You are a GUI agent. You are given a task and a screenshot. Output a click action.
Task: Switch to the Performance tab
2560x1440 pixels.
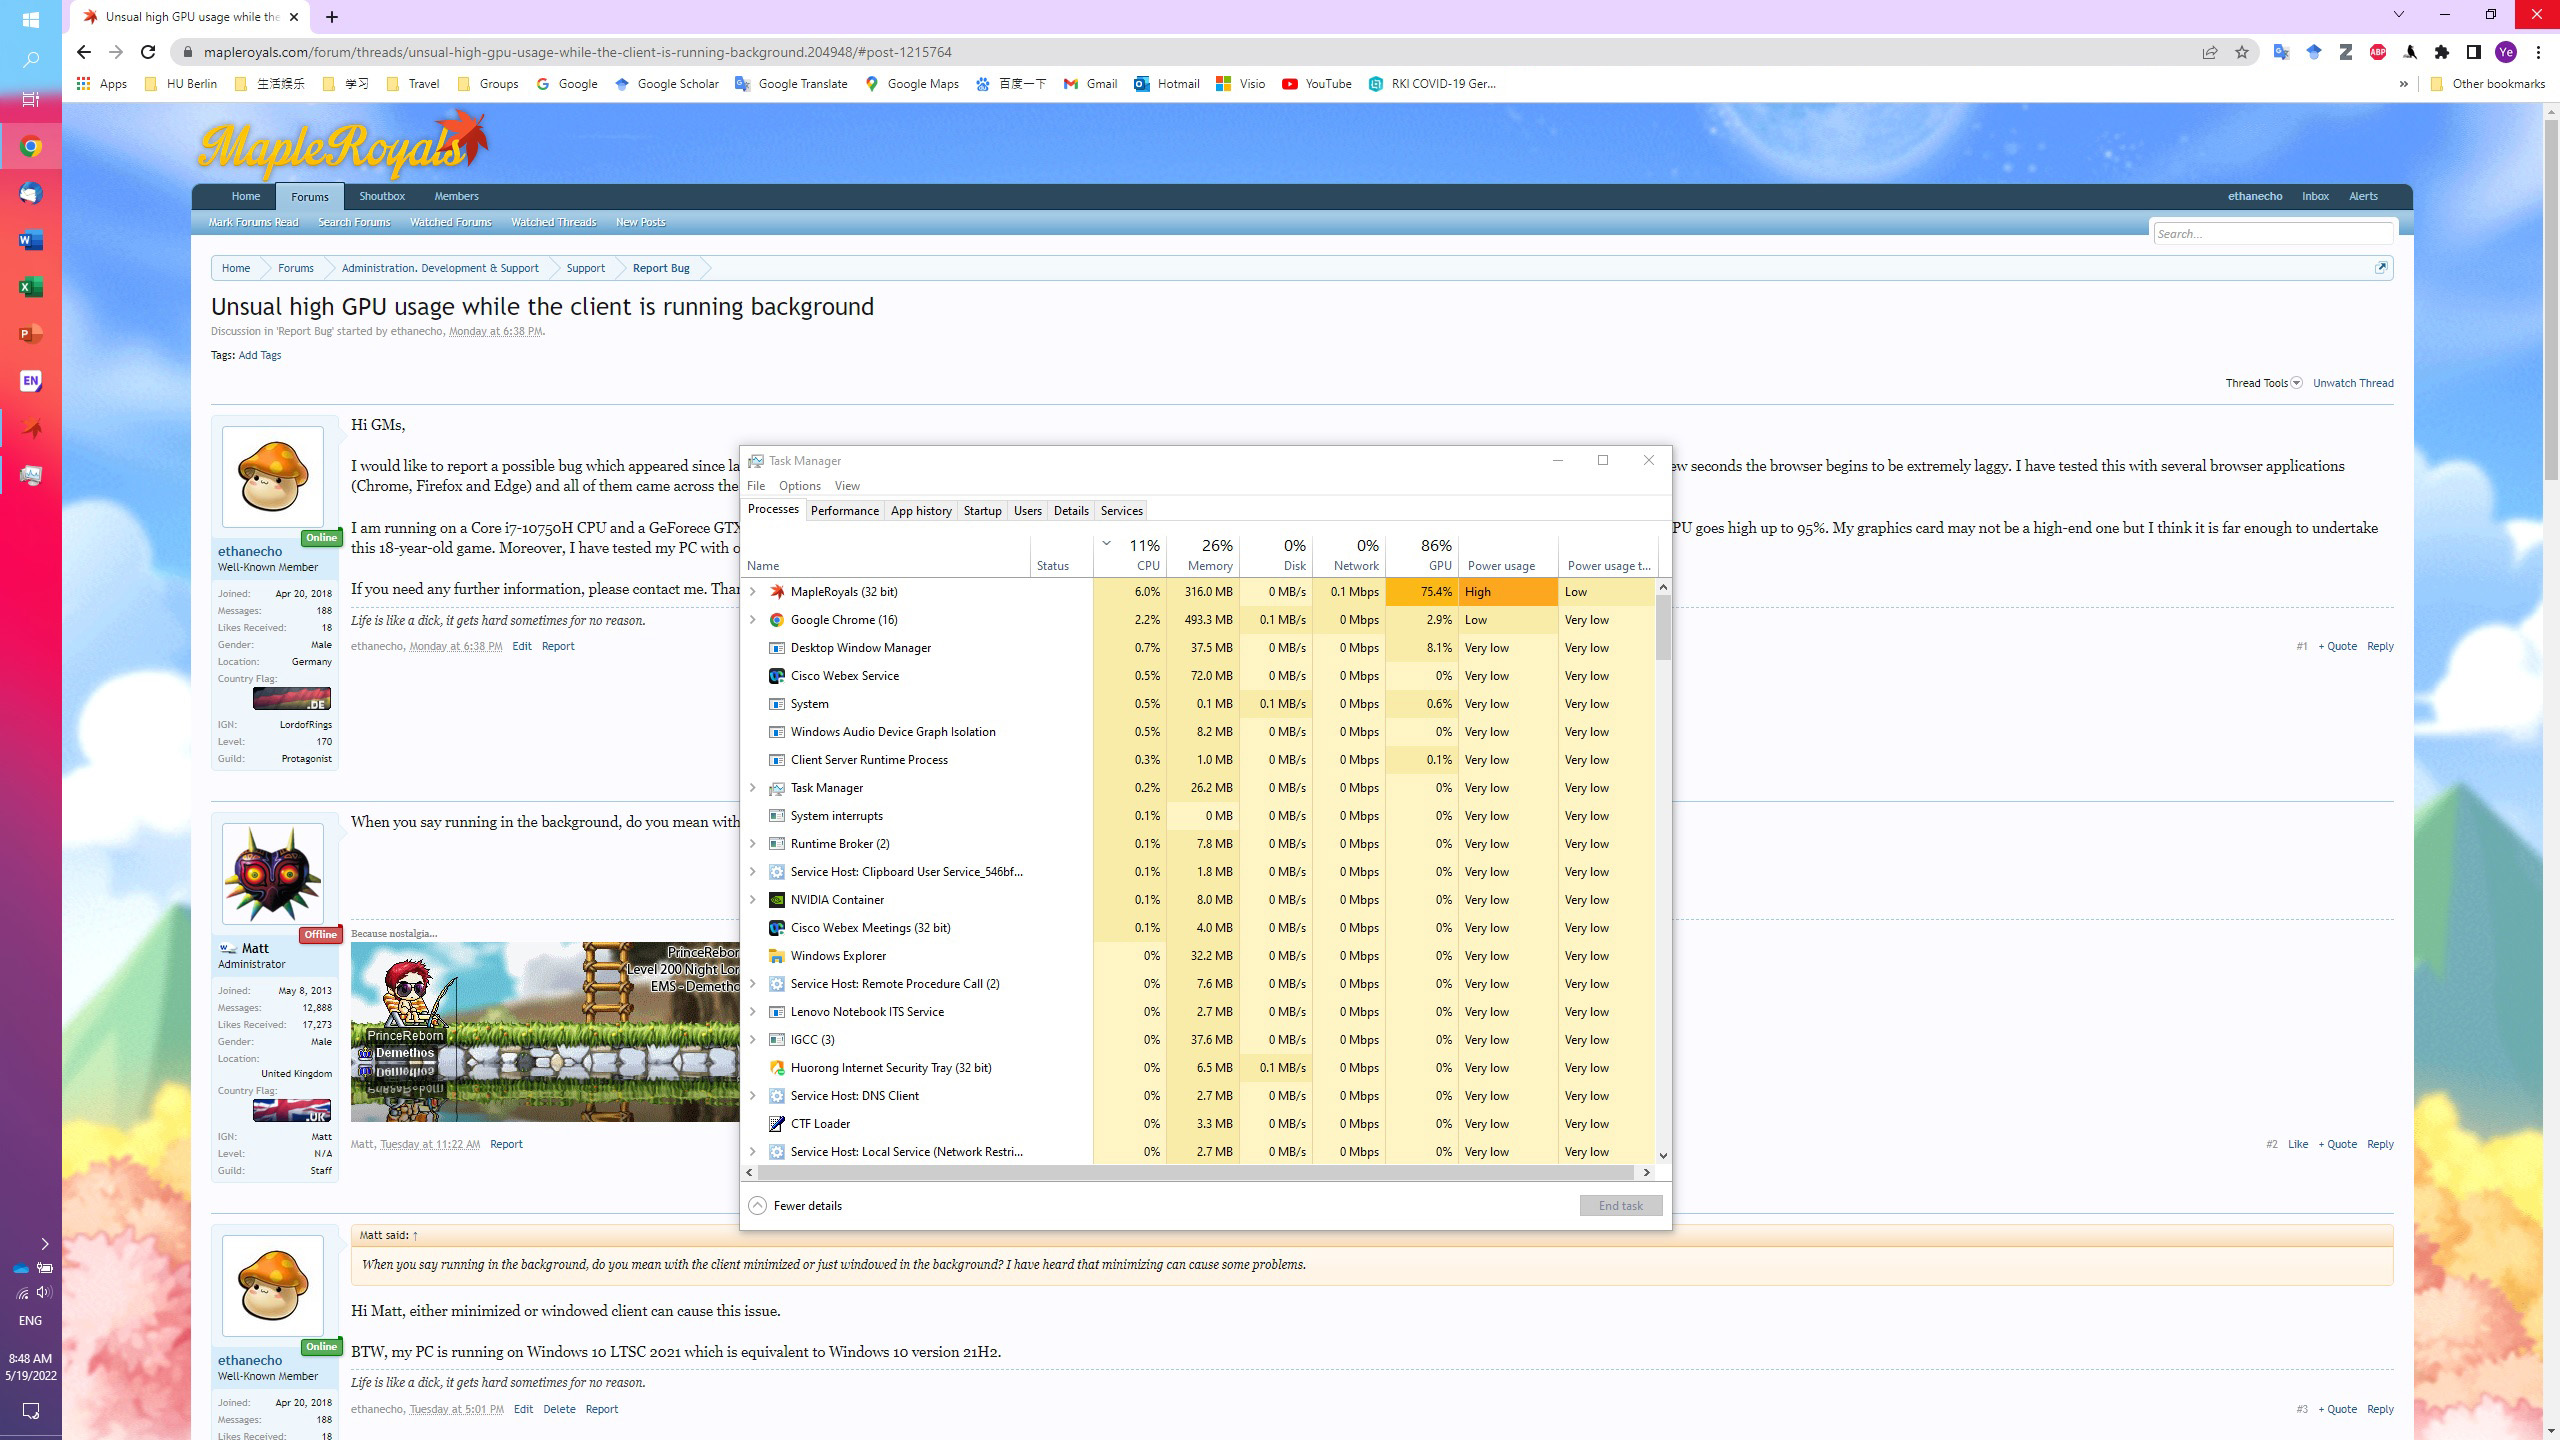click(845, 511)
